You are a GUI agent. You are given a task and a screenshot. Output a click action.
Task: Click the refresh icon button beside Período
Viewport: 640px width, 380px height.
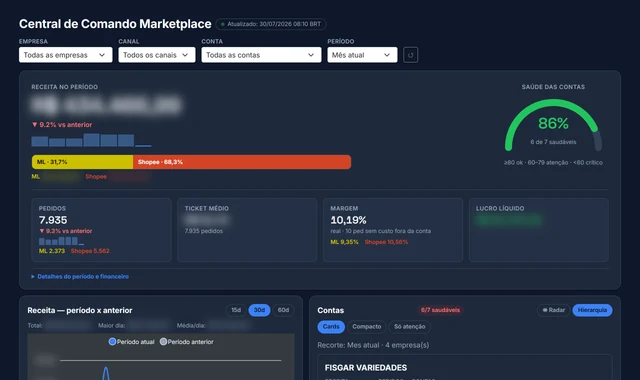410,55
